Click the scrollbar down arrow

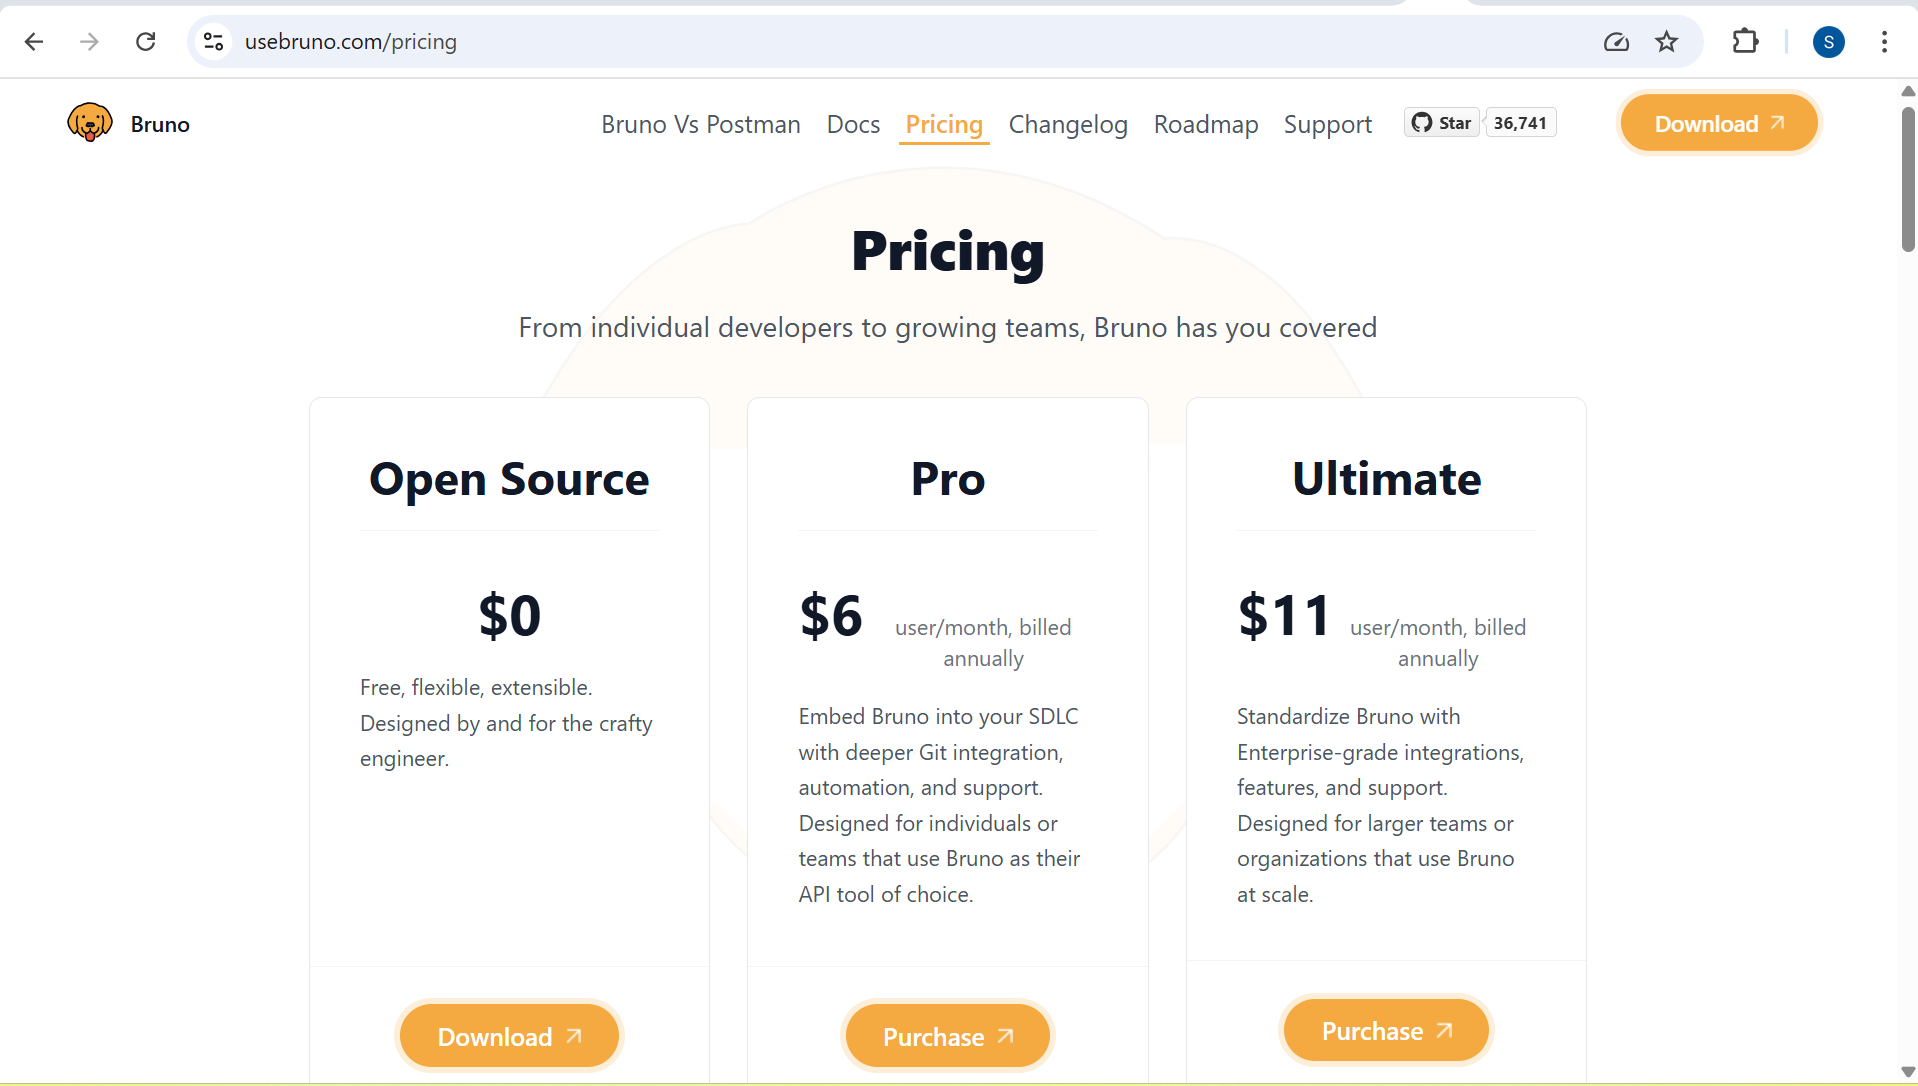click(x=1908, y=1071)
